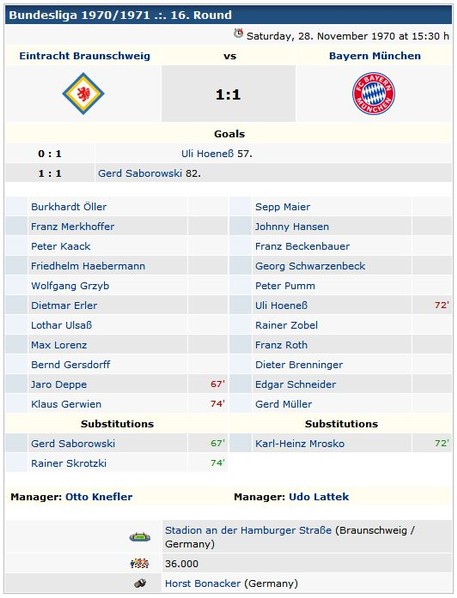Image resolution: width=457 pixels, height=598 pixels.
Task: Click the stadium icon
Action: point(140,537)
